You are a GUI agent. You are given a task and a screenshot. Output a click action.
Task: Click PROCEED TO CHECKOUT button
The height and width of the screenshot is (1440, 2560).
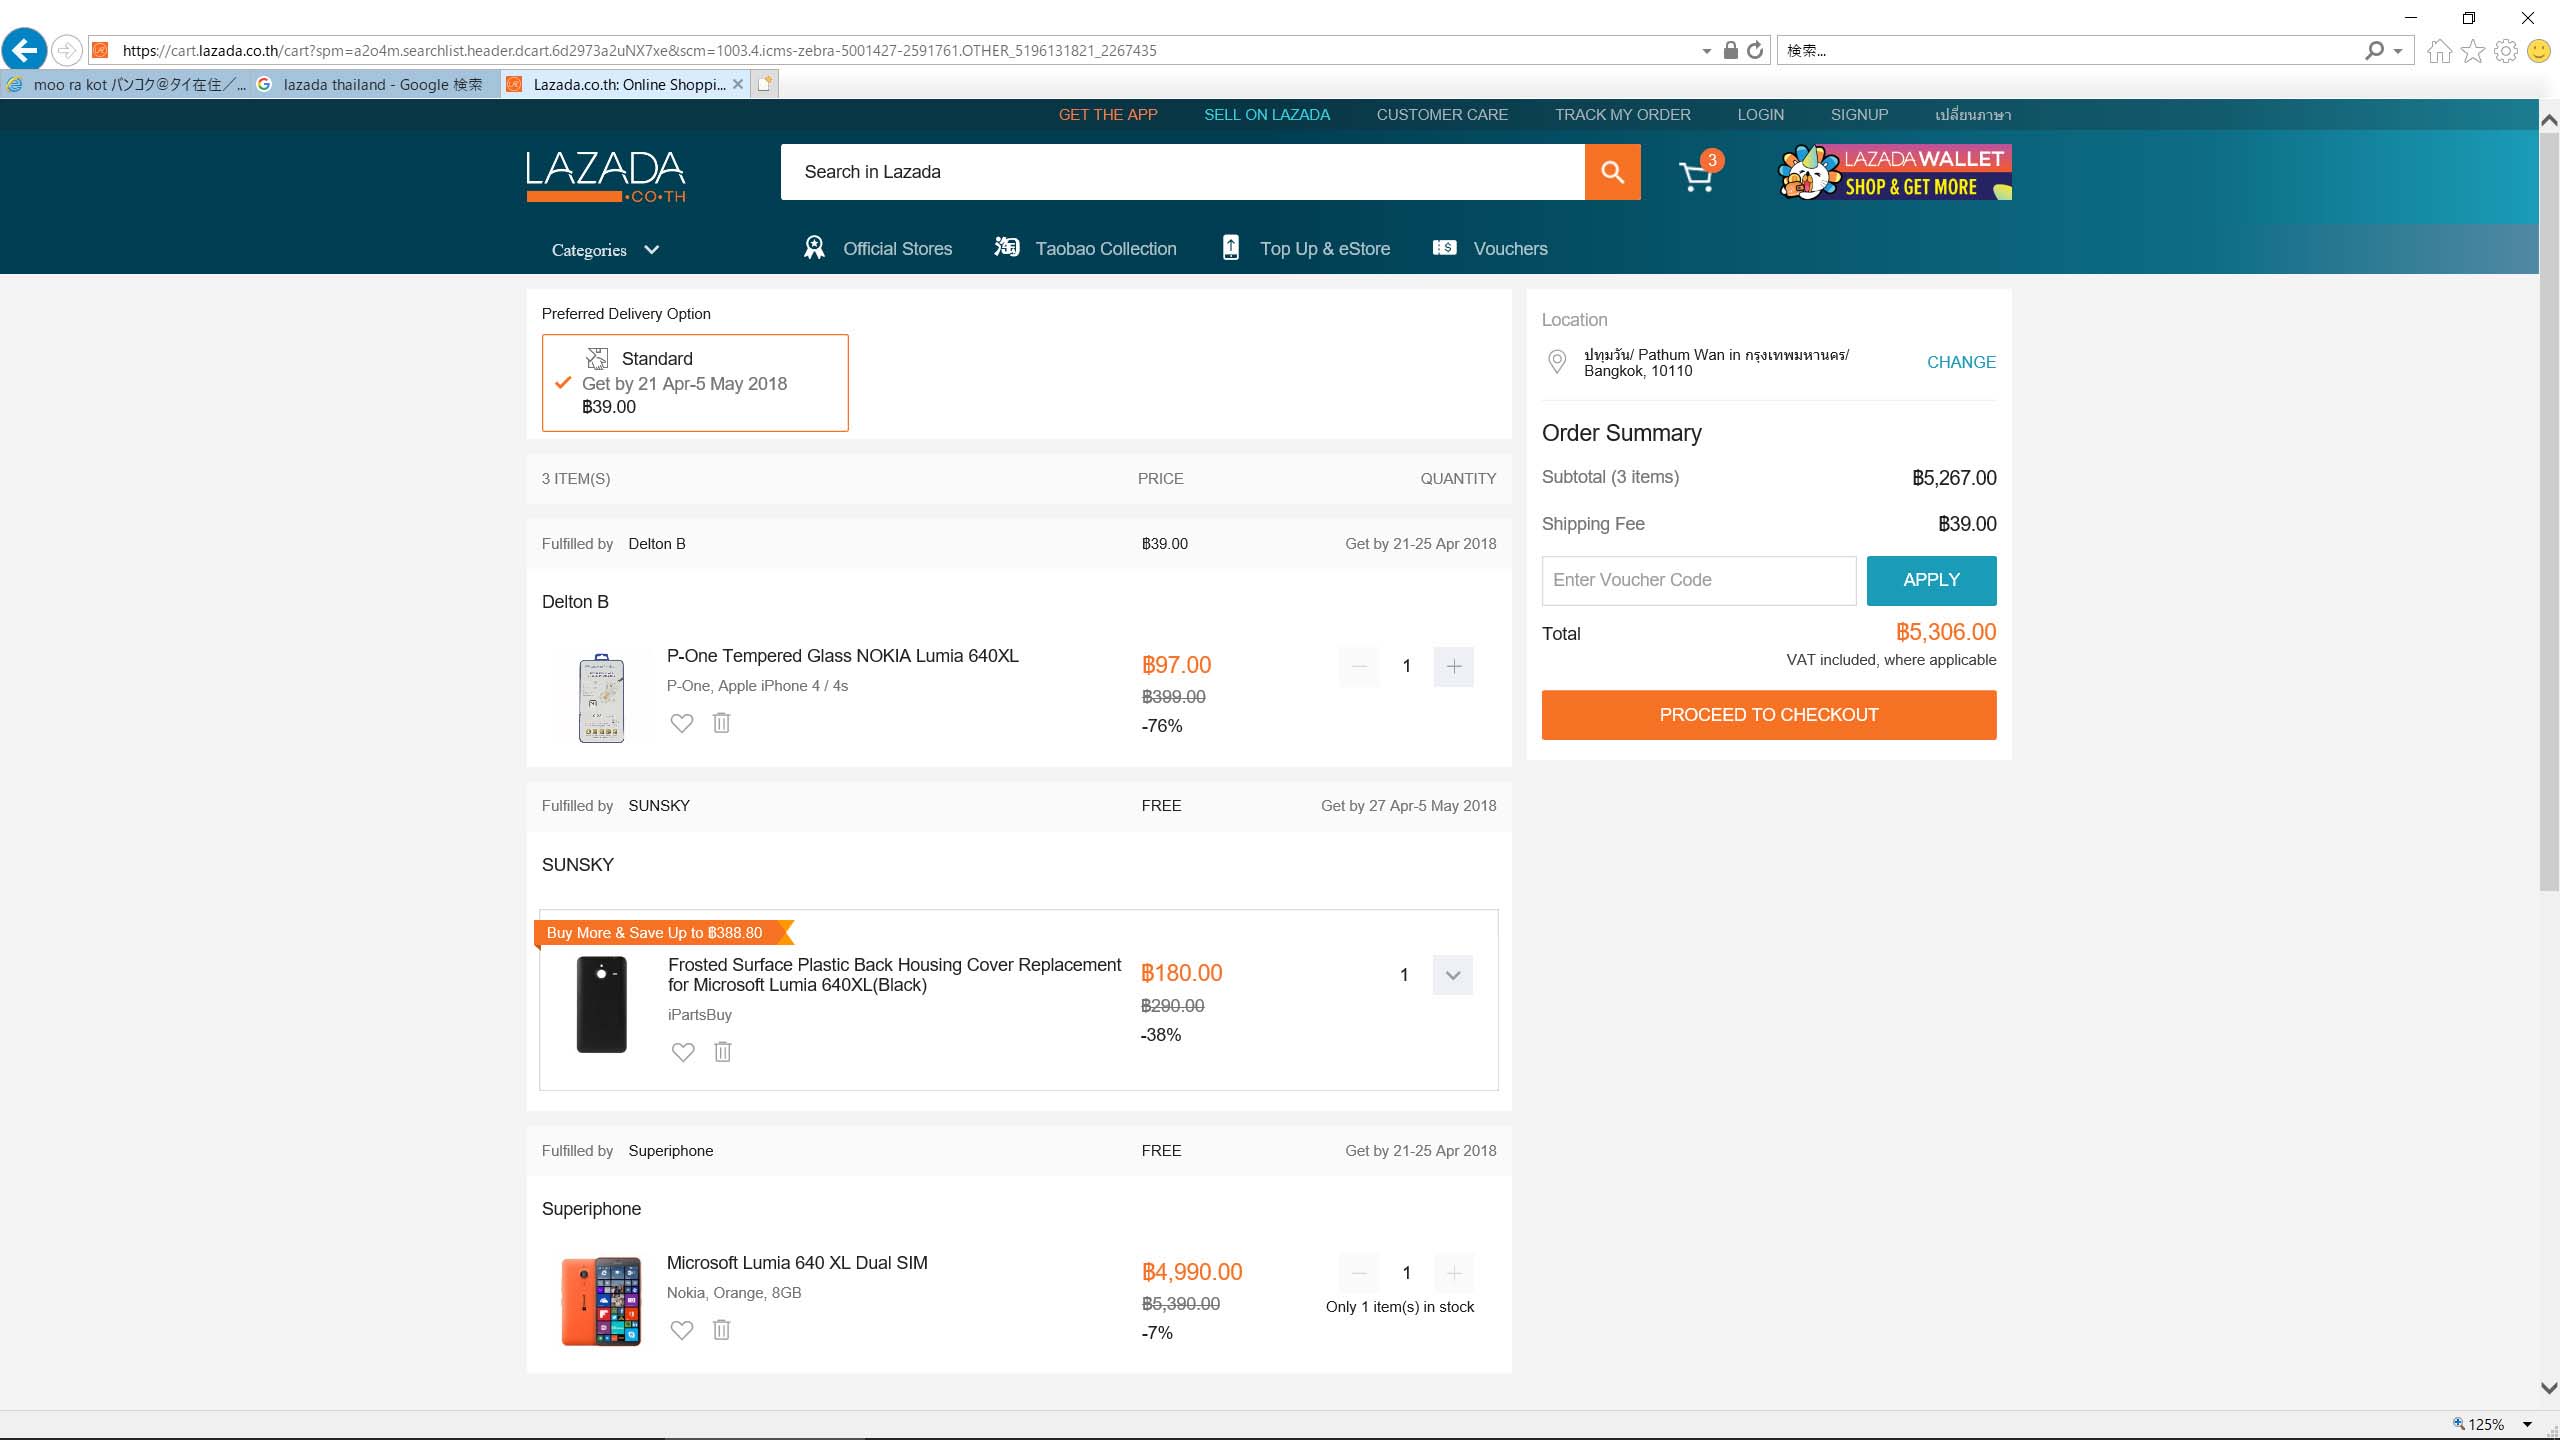[x=1768, y=715]
